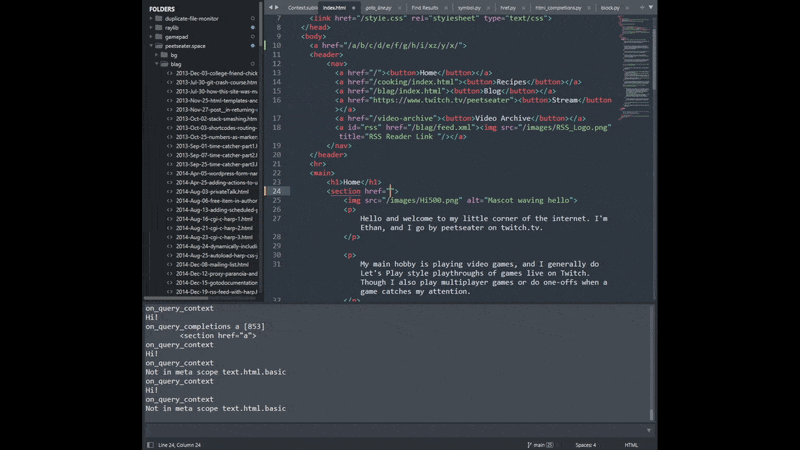Click the sidebar vertical scrollbar
This screenshot has width=800, height=450.
point(261,24)
